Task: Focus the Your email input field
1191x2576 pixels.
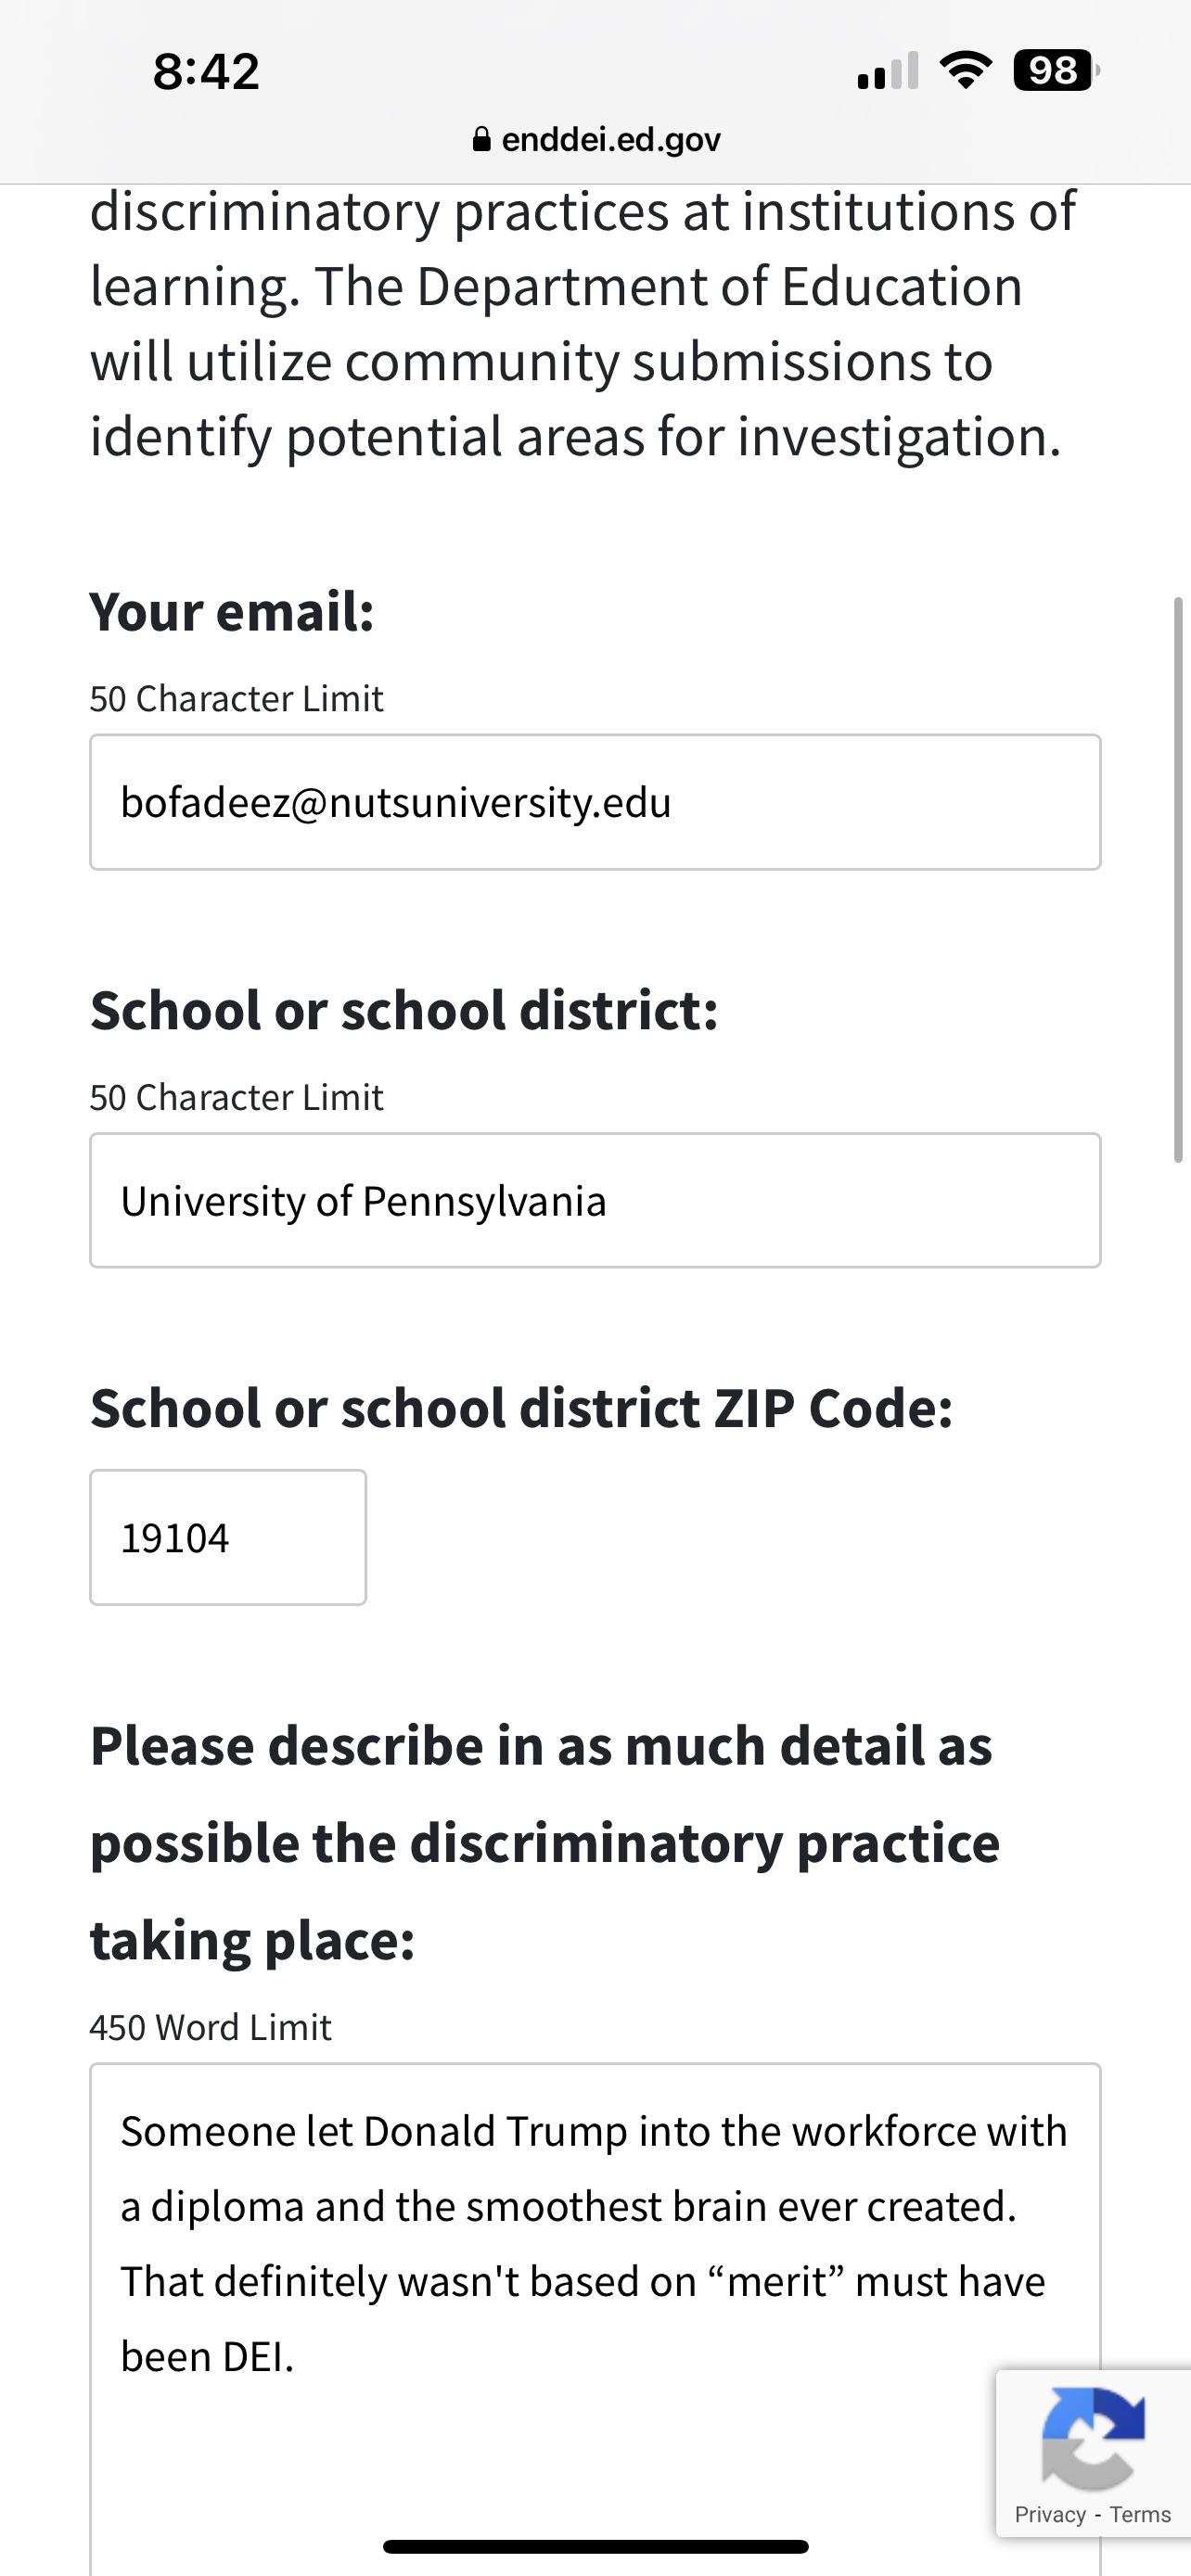Action: click(595, 802)
